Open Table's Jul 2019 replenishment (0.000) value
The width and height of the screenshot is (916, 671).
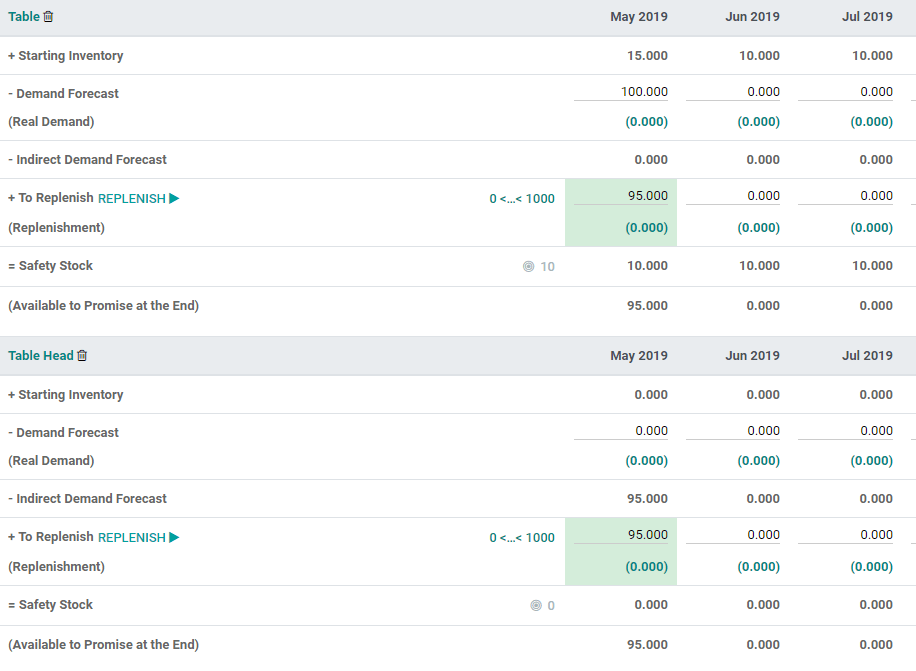(x=871, y=228)
